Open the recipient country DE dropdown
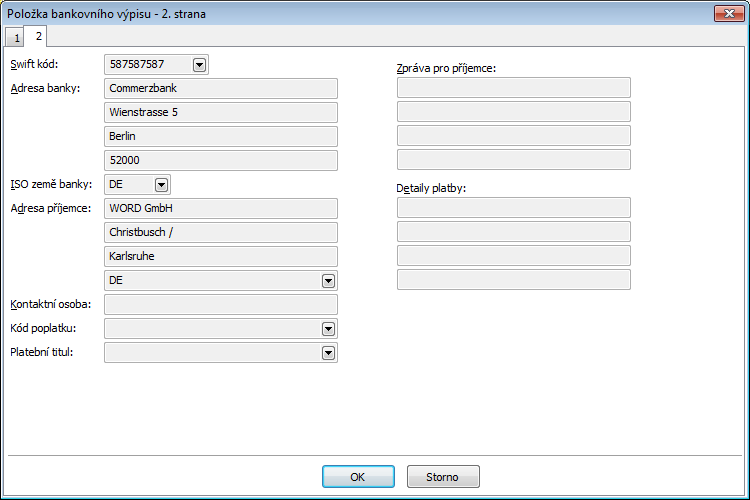This screenshot has height=500, width=750. (x=328, y=281)
